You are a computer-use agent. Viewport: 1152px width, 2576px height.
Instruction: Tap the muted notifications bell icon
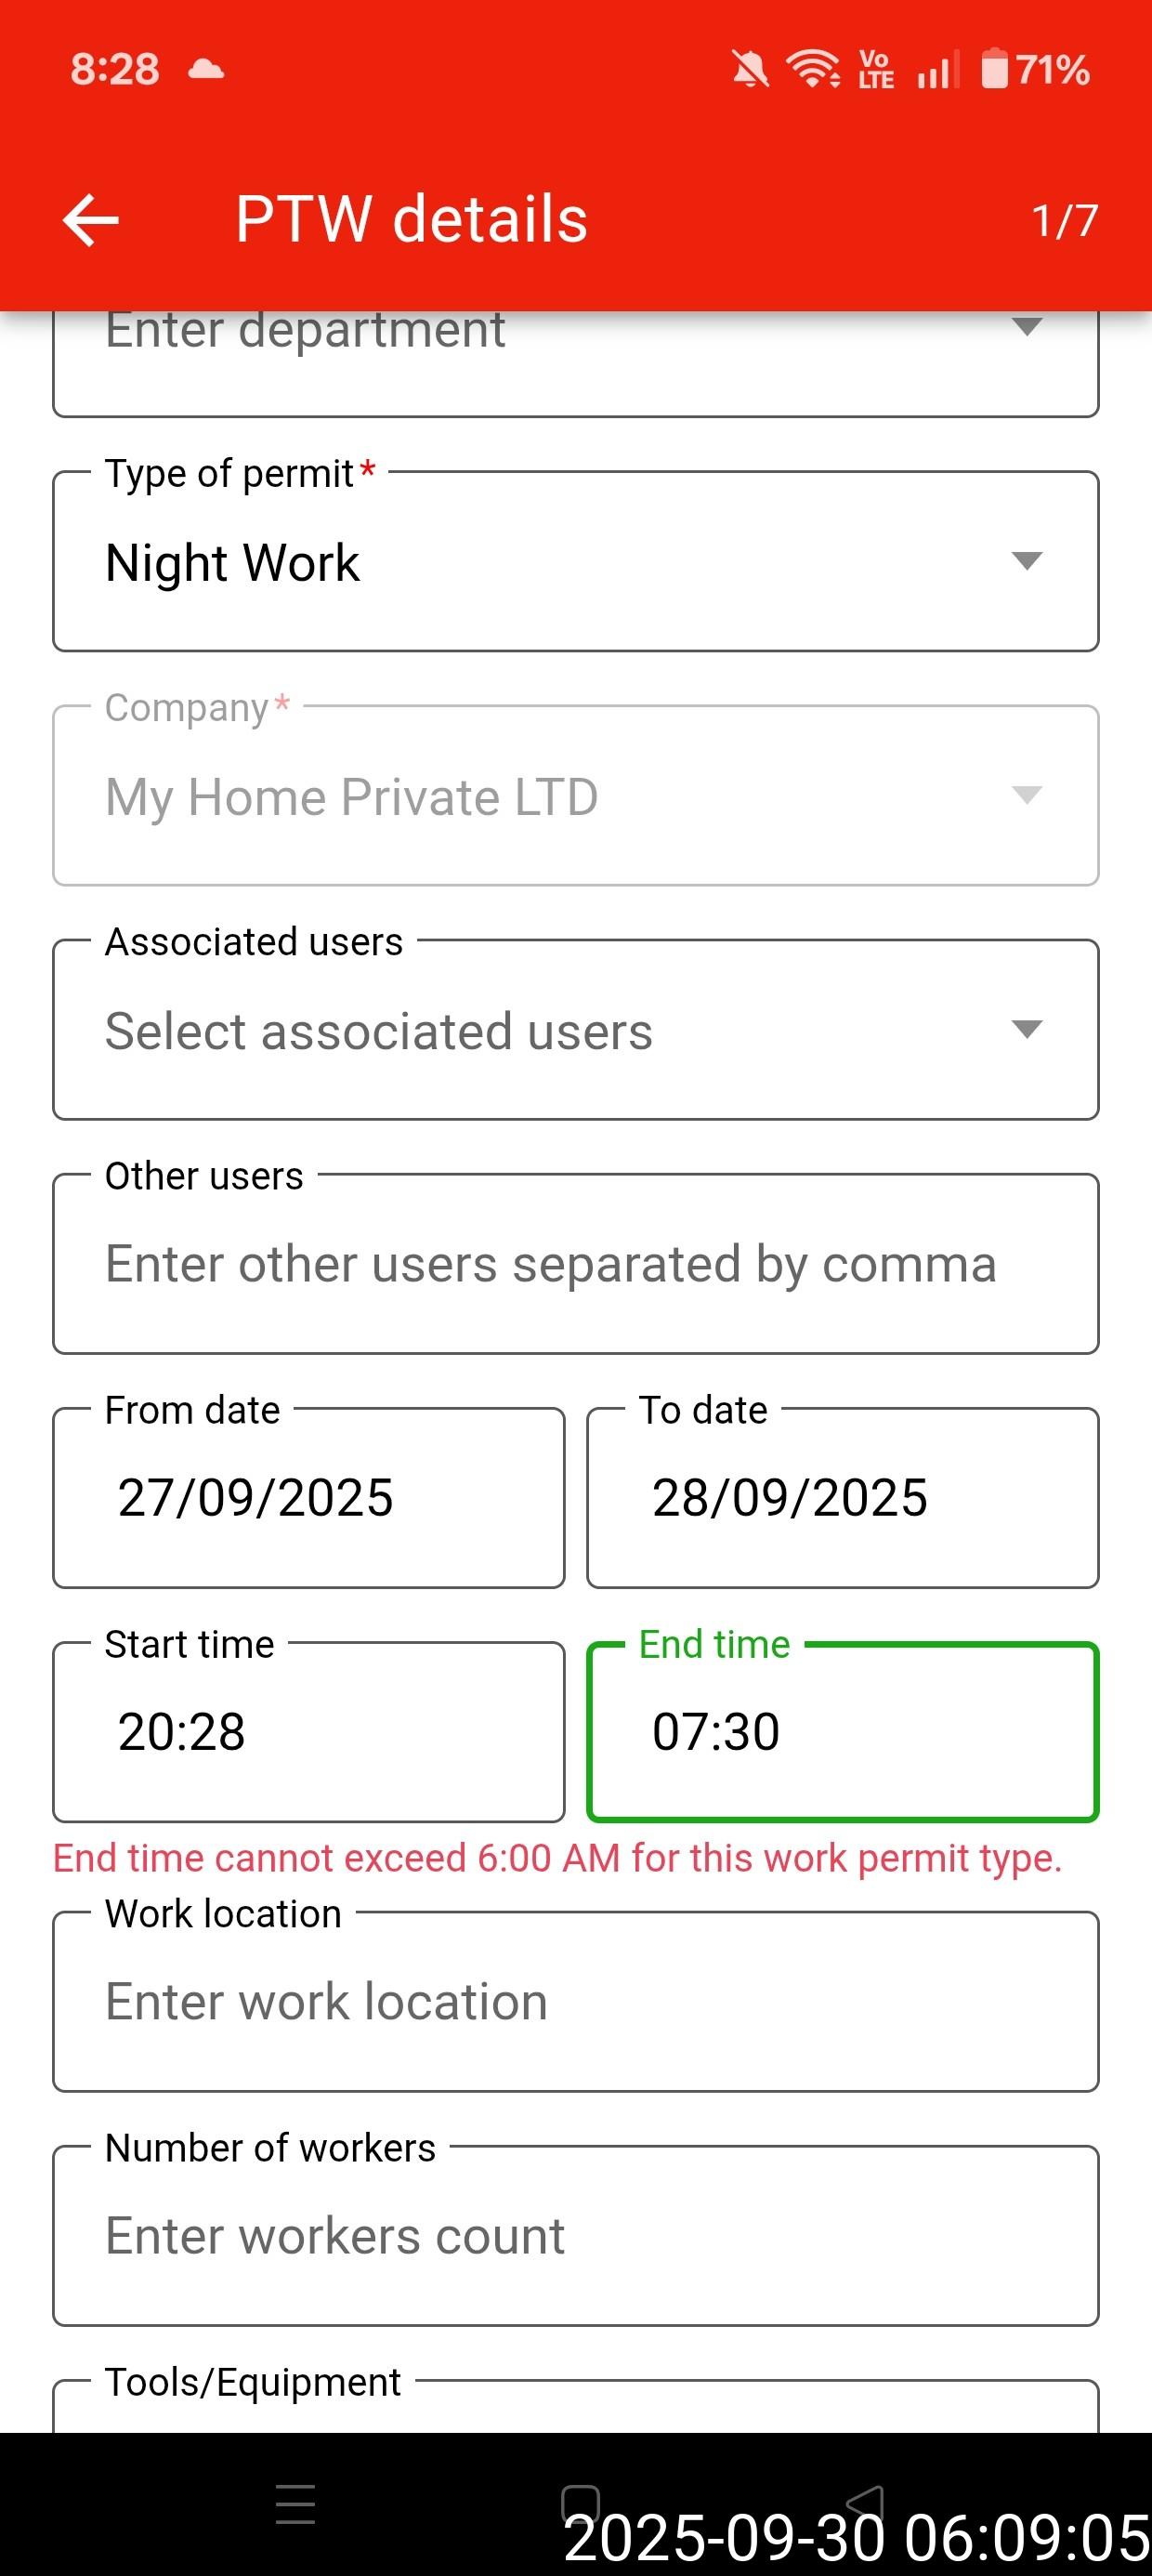tap(750, 70)
